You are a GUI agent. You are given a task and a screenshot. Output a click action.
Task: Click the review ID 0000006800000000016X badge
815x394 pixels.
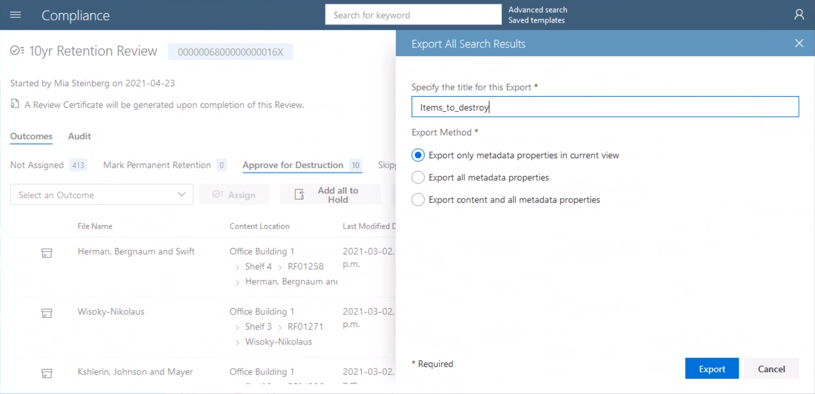(x=230, y=51)
